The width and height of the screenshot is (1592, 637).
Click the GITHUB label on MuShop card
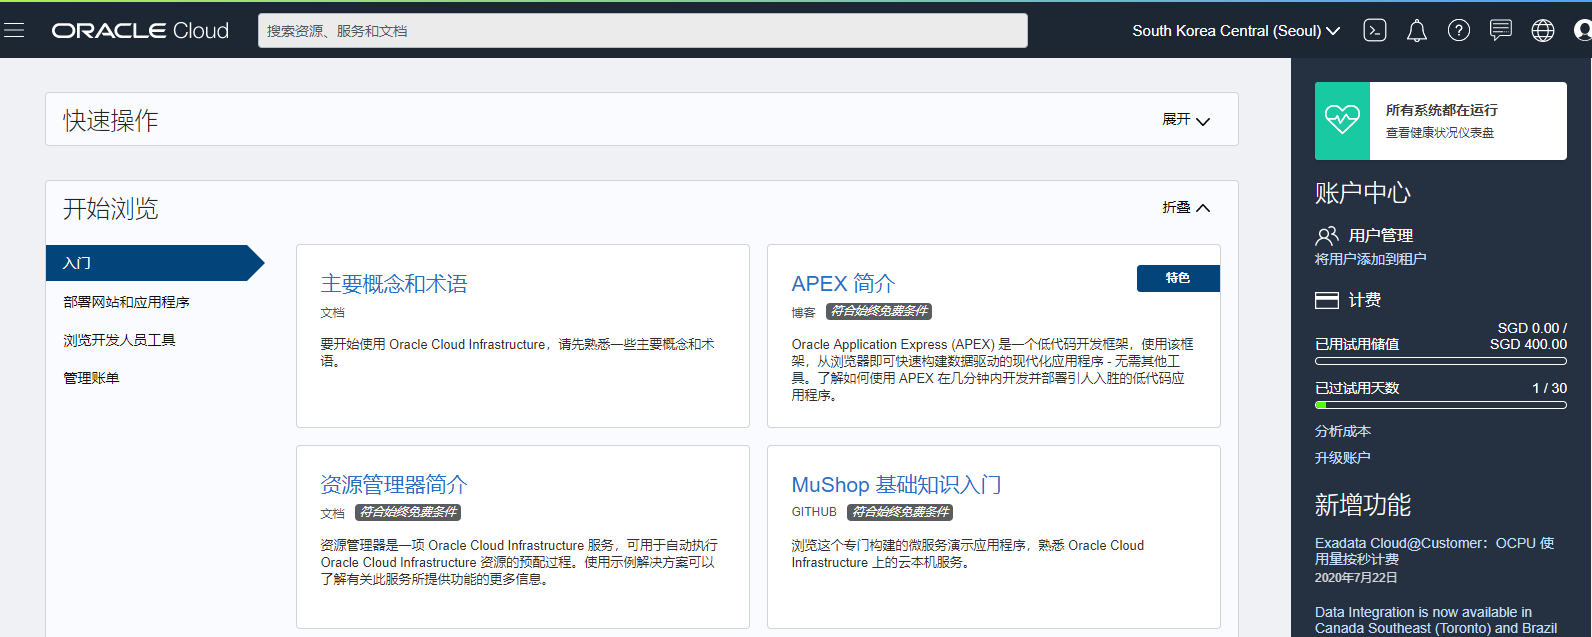click(814, 512)
